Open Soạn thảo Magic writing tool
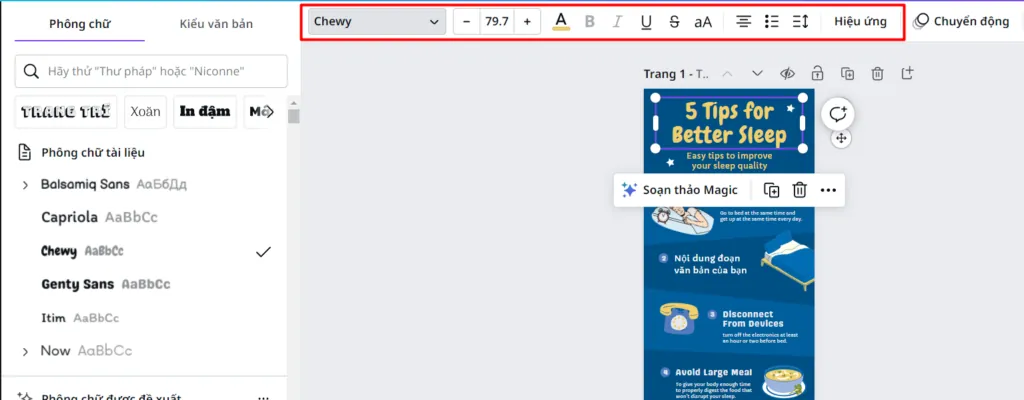This screenshot has width=1024, height=400. coord(680,190)
